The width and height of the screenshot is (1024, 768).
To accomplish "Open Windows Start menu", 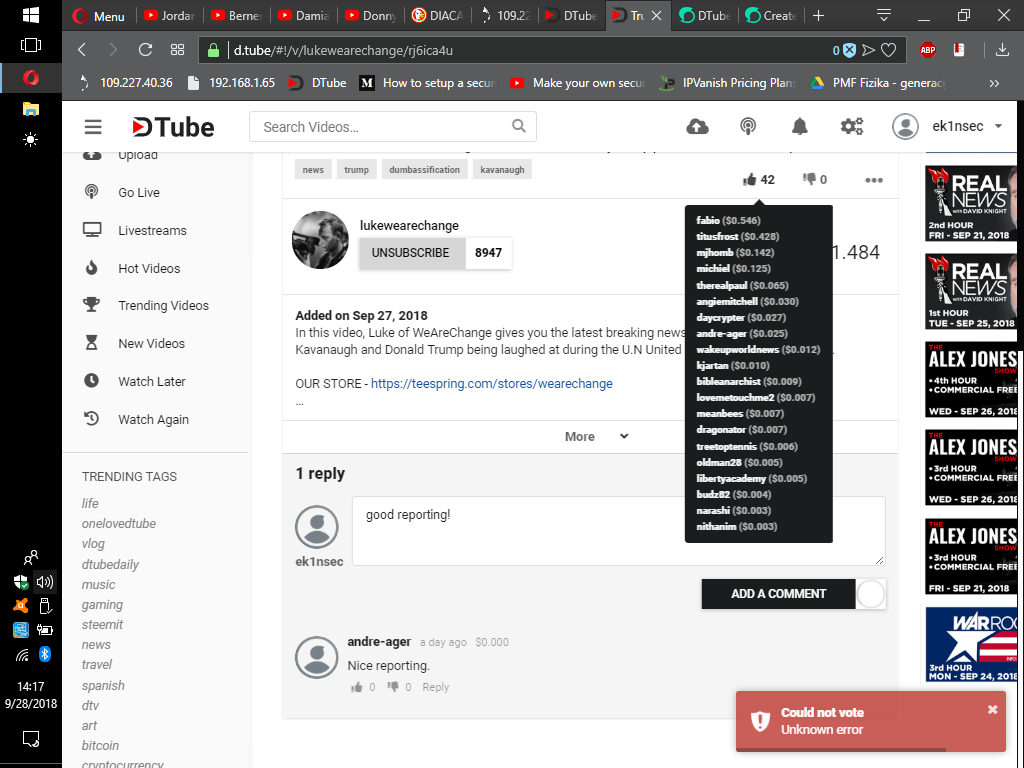I will pos(31,15).
